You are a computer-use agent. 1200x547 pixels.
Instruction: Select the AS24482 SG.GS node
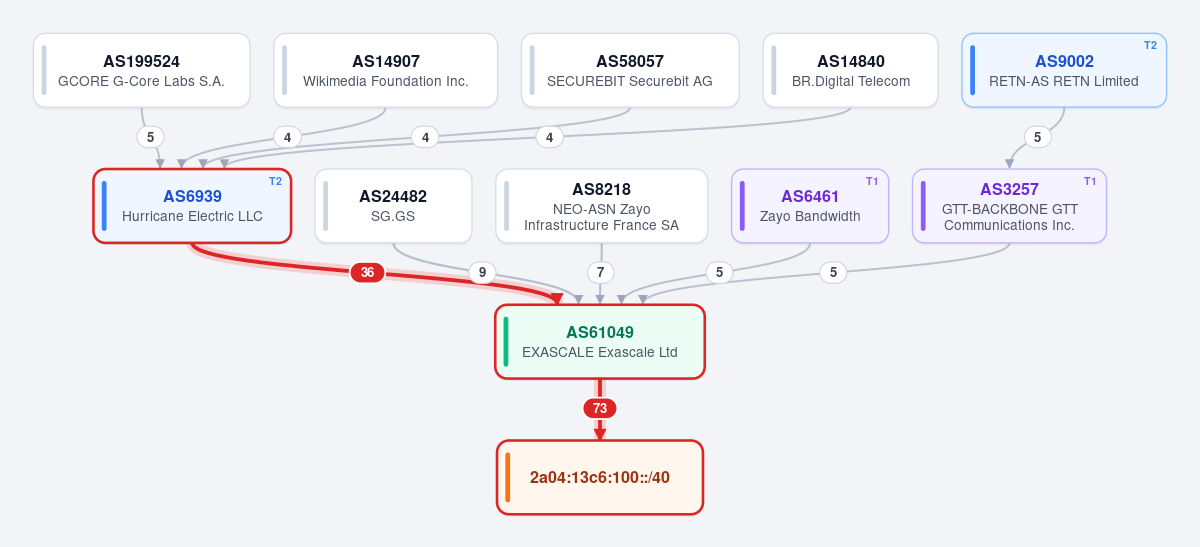[393, 206]
